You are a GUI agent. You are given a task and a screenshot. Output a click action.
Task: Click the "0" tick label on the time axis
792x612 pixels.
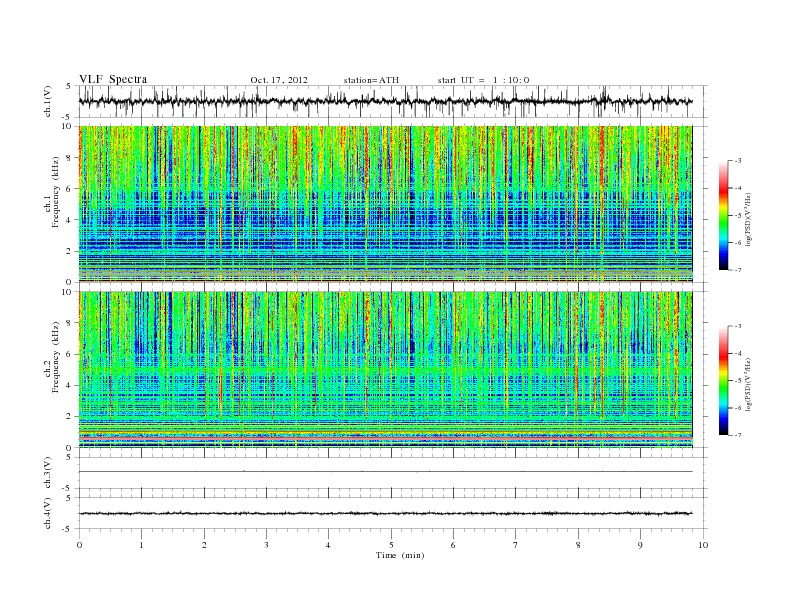point(79,545)
